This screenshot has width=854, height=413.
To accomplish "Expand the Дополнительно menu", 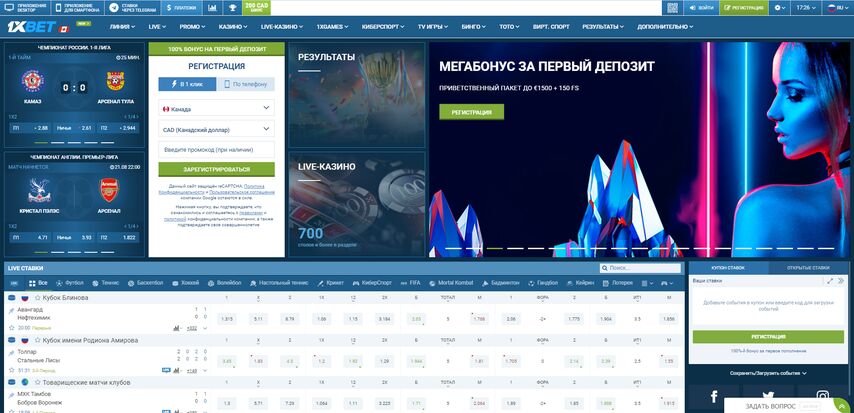I will click(x=665, y=27).
